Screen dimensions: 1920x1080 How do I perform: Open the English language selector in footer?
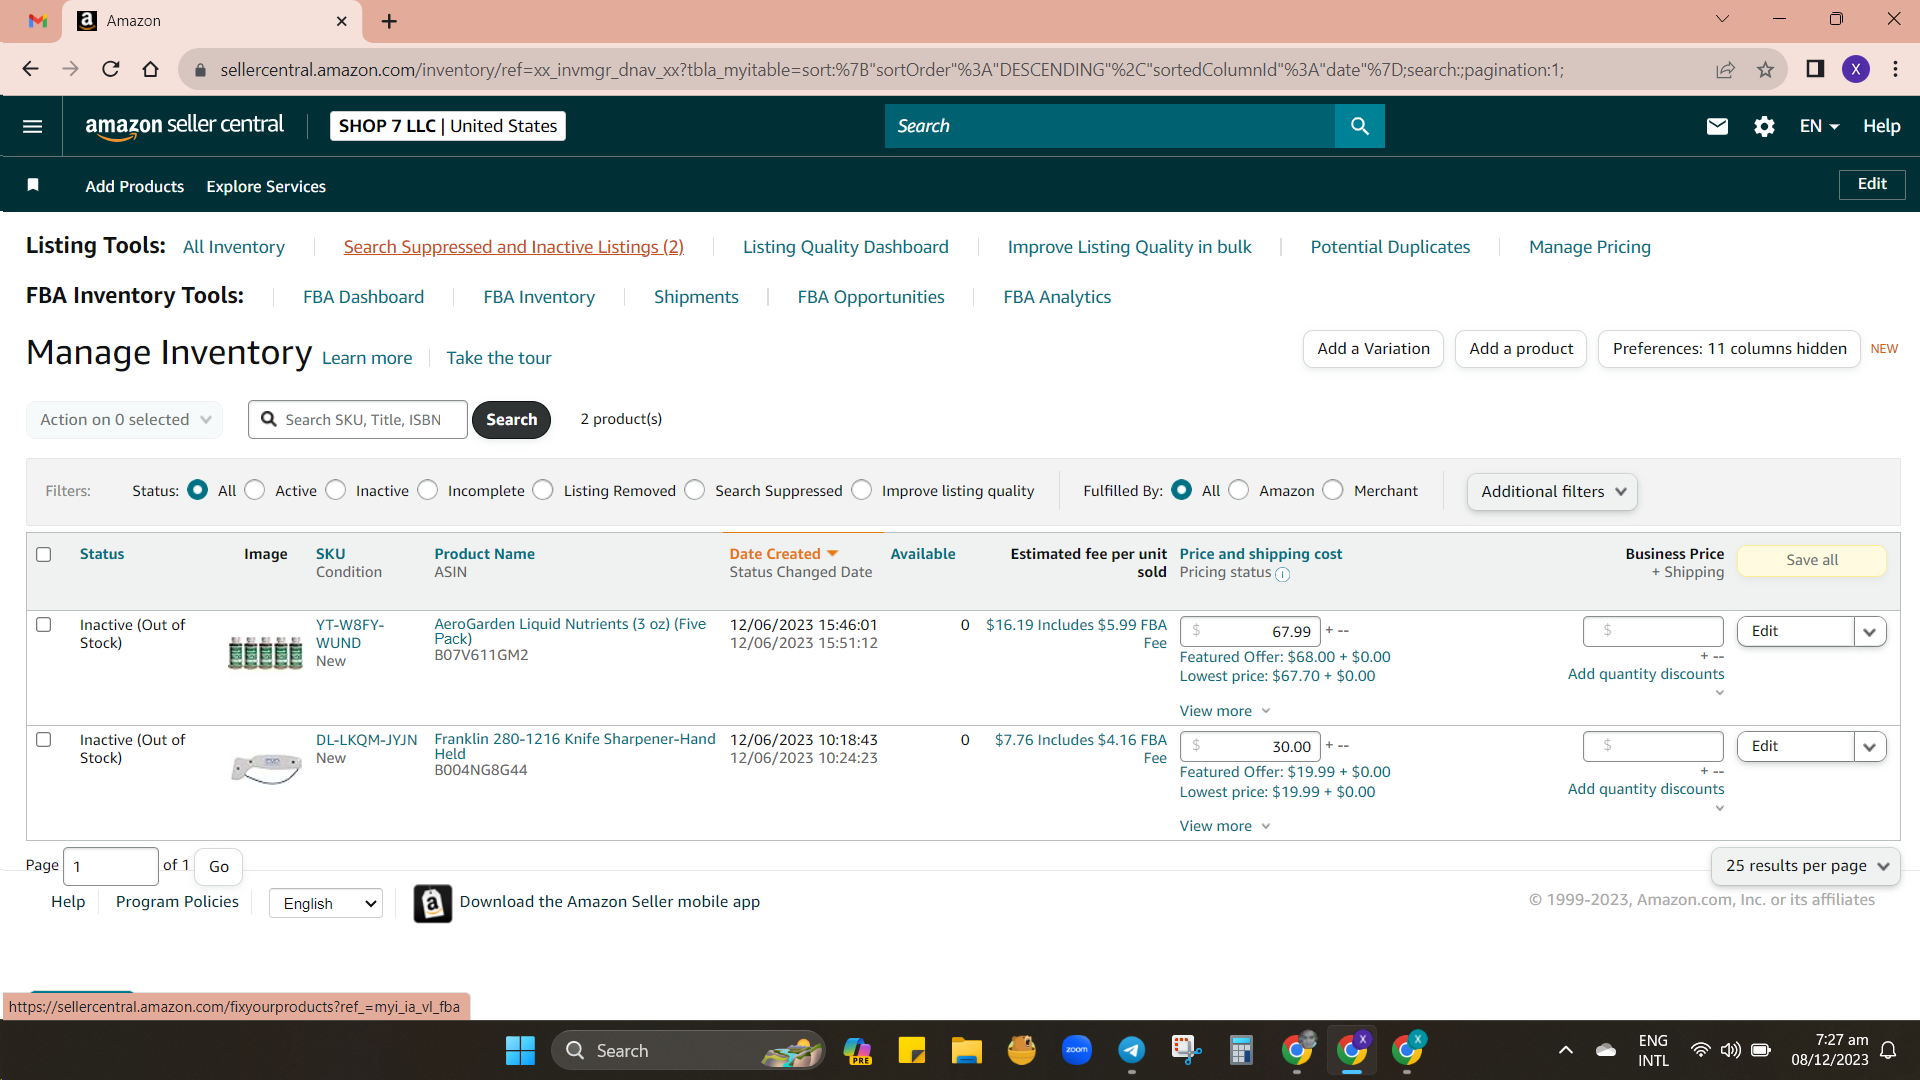click(326, 903)
